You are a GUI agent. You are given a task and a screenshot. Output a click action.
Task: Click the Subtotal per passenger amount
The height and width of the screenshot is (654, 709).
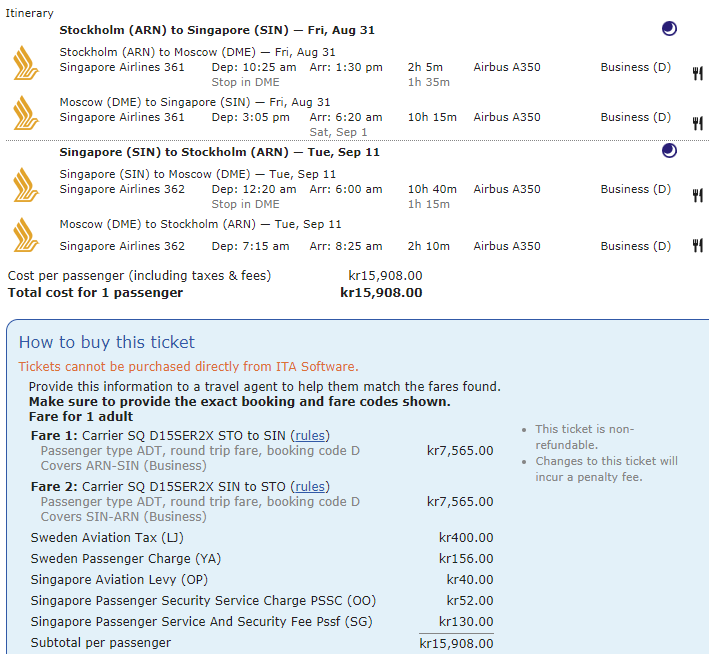[456, 643]
